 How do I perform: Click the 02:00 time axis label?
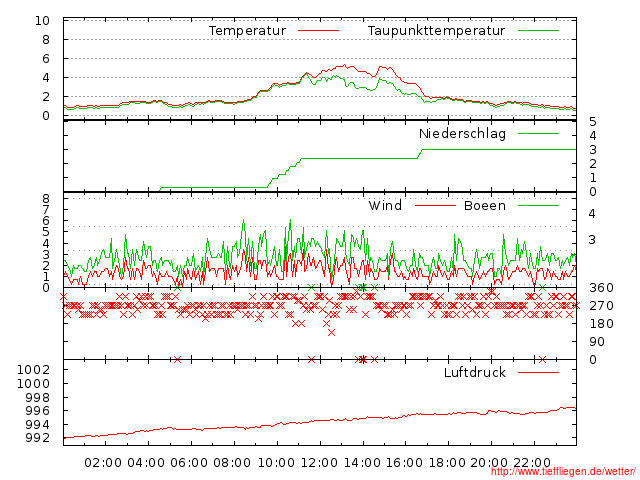click(103, 463)
